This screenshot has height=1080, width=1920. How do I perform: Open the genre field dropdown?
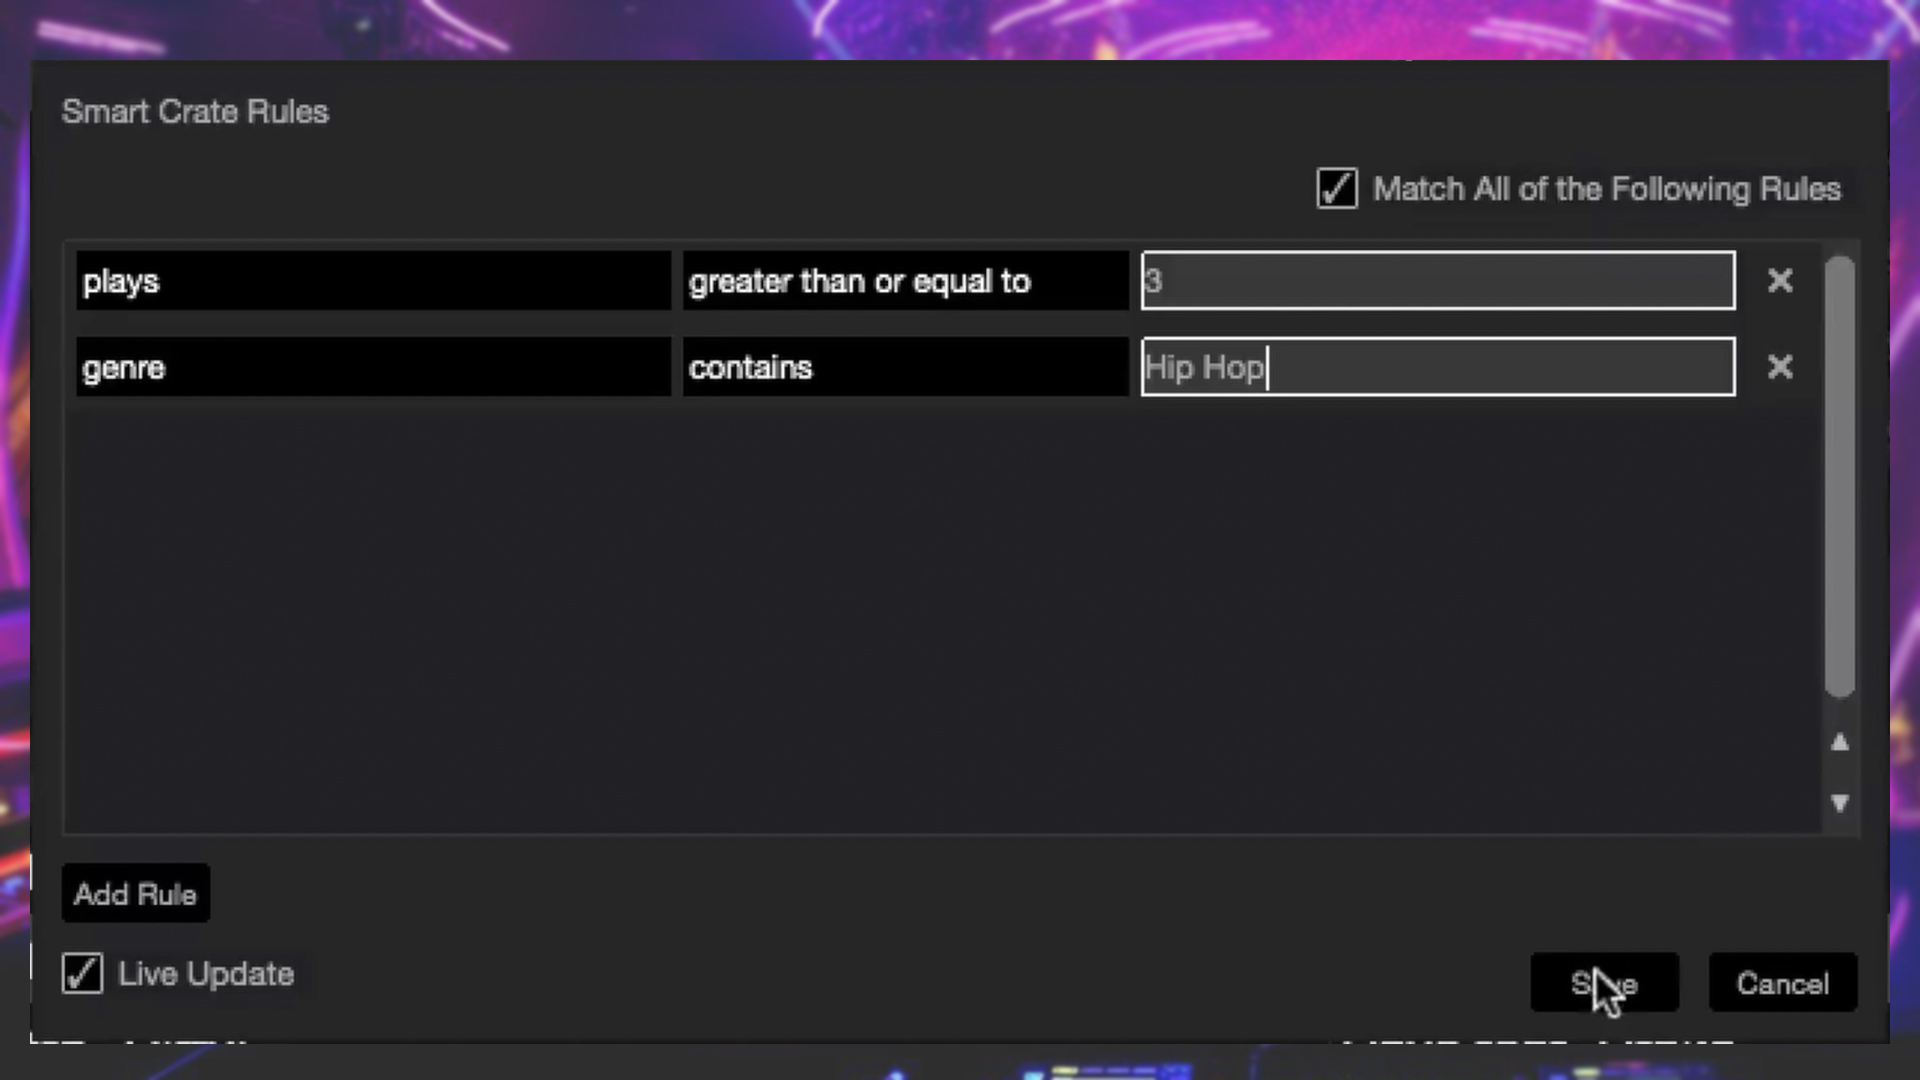373,367
